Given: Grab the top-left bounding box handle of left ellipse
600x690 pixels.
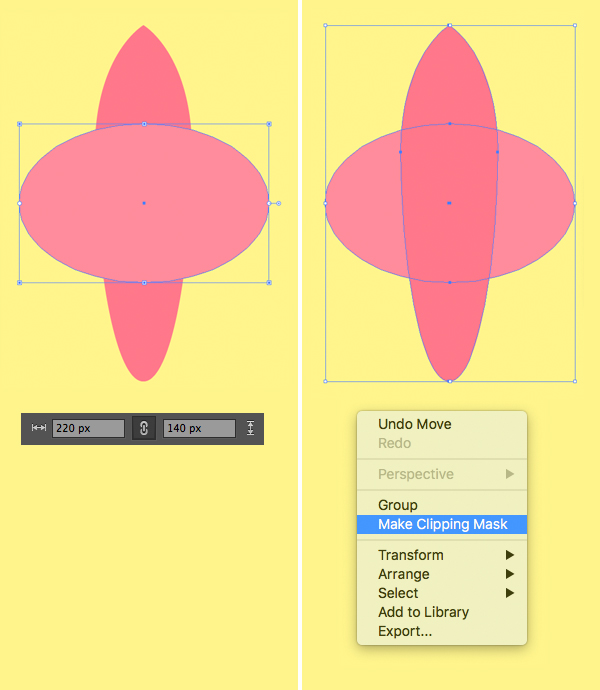Looking at the screenshot, I should tap(20, 124).
